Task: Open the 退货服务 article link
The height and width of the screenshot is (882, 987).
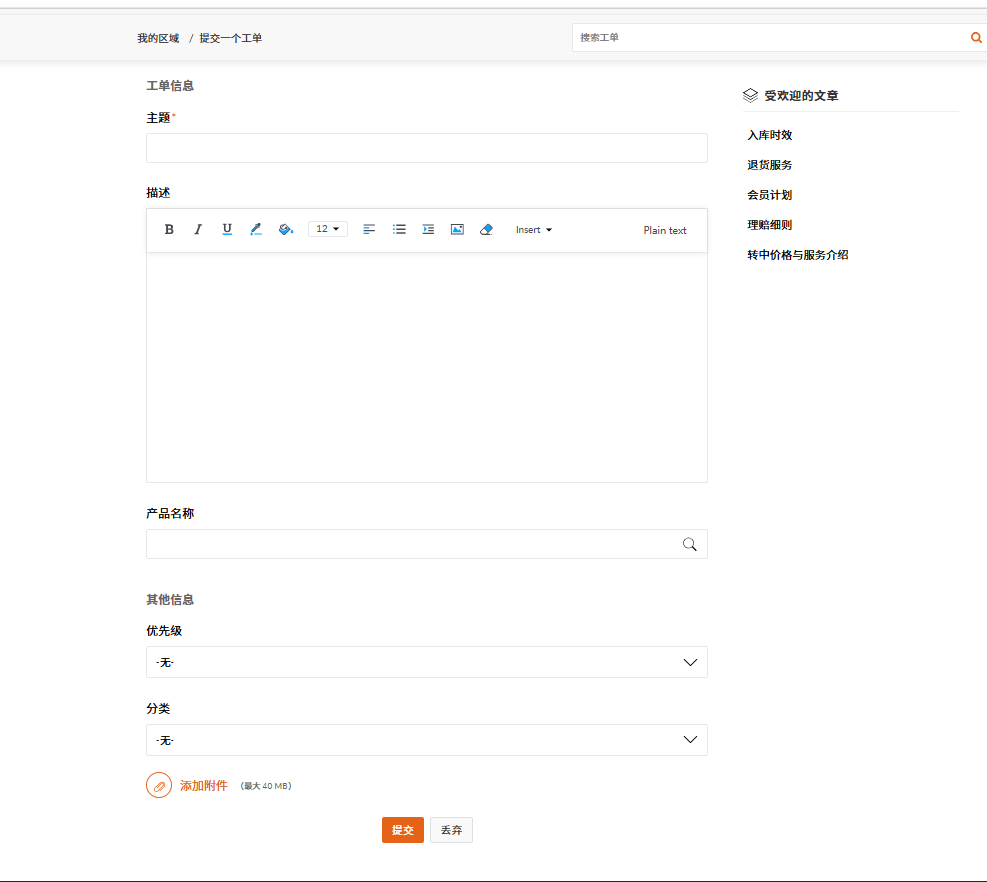Action: tap(769, 165)
